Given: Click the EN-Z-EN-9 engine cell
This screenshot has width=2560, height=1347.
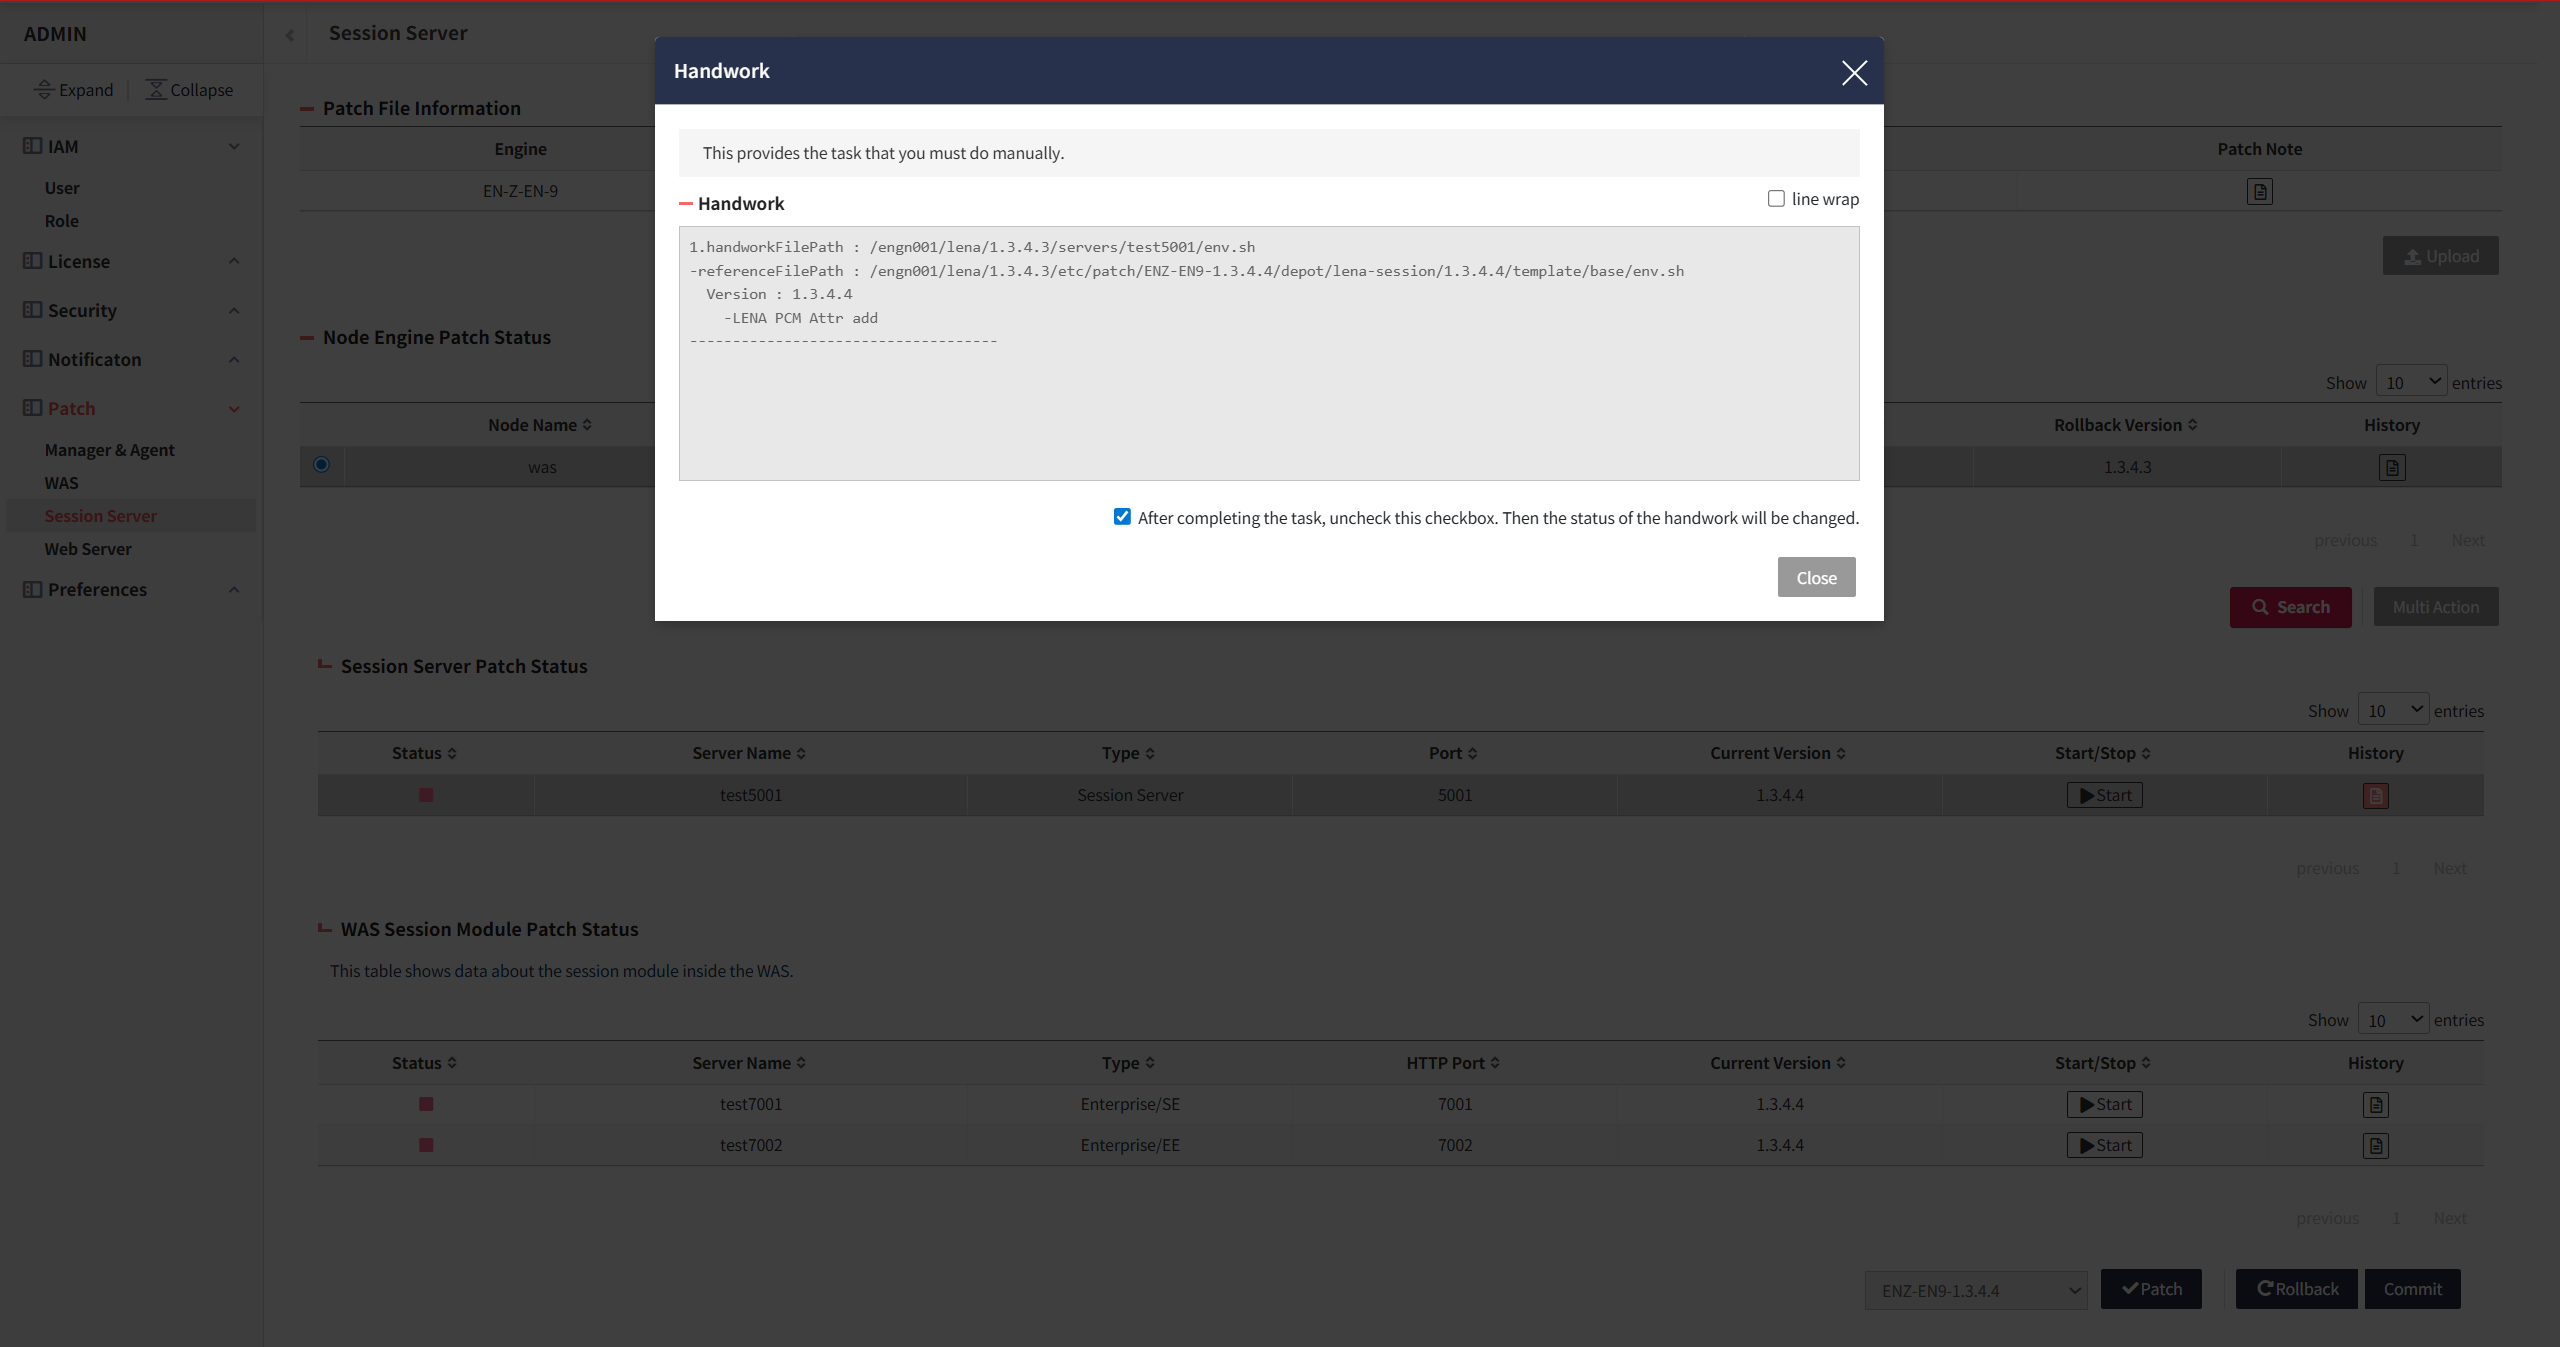Looking at the screenshot, I should click(x=520, y=191).
